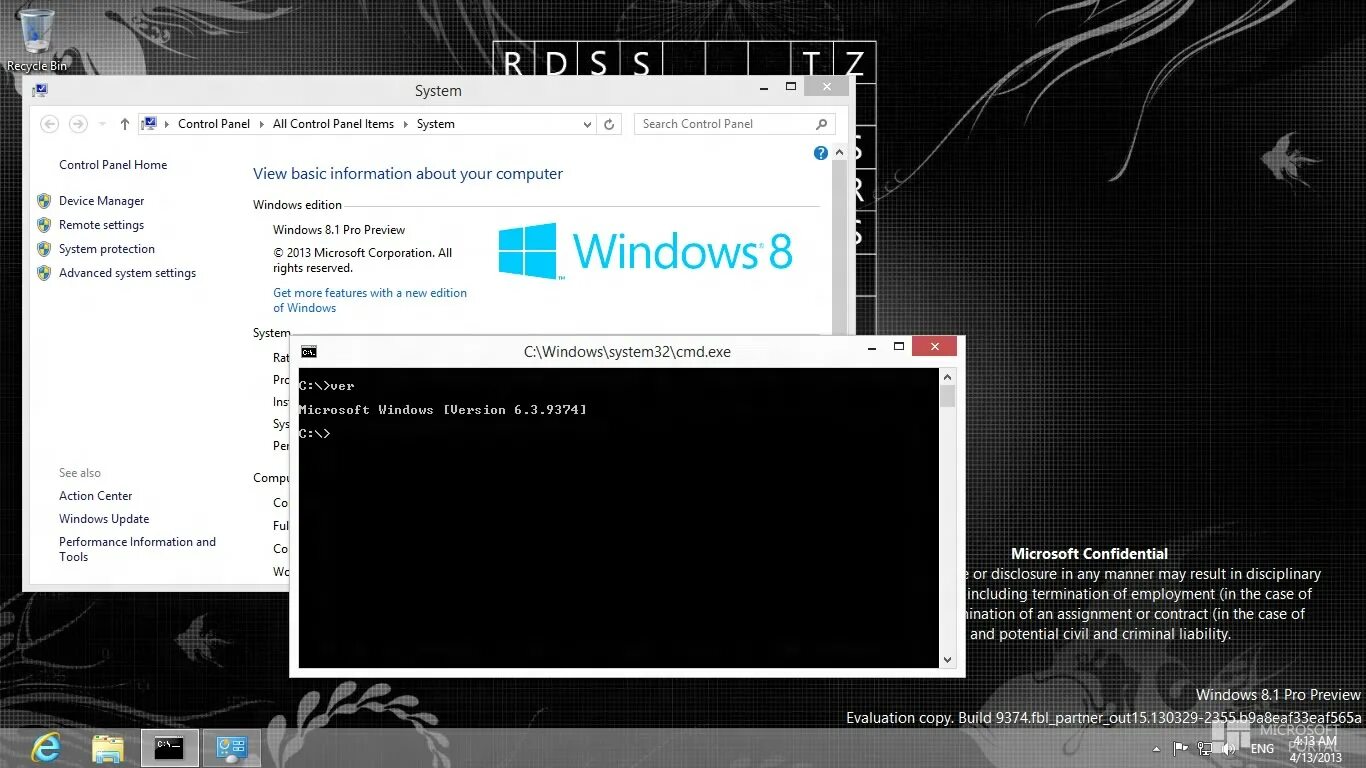Open the recent locations dropdown arrow

pyautogui.click(x=102, y=124)
